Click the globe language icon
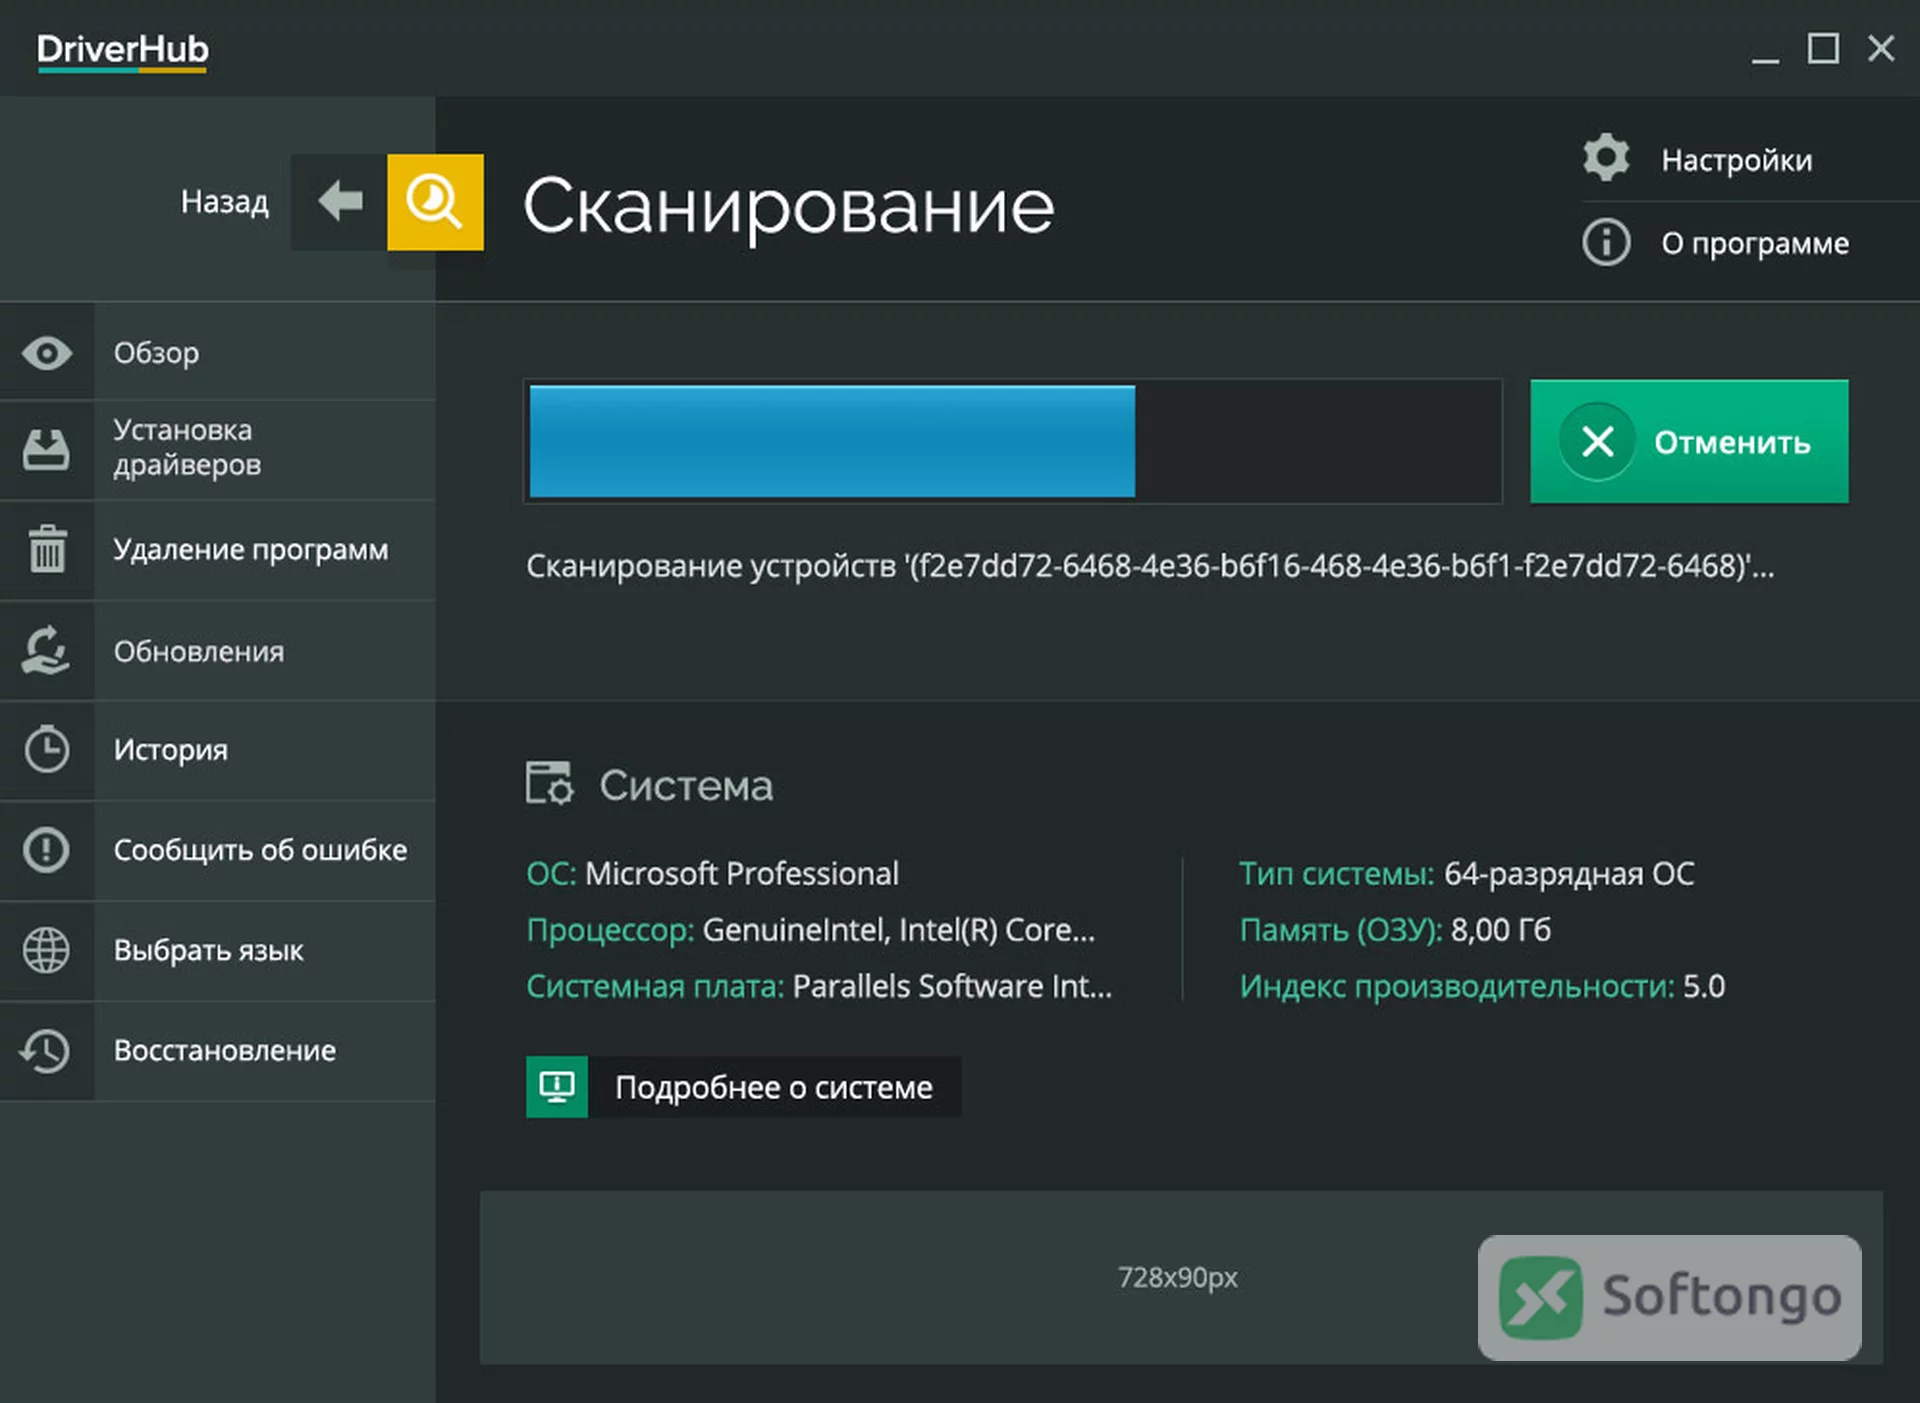 (x=47, y=950)
